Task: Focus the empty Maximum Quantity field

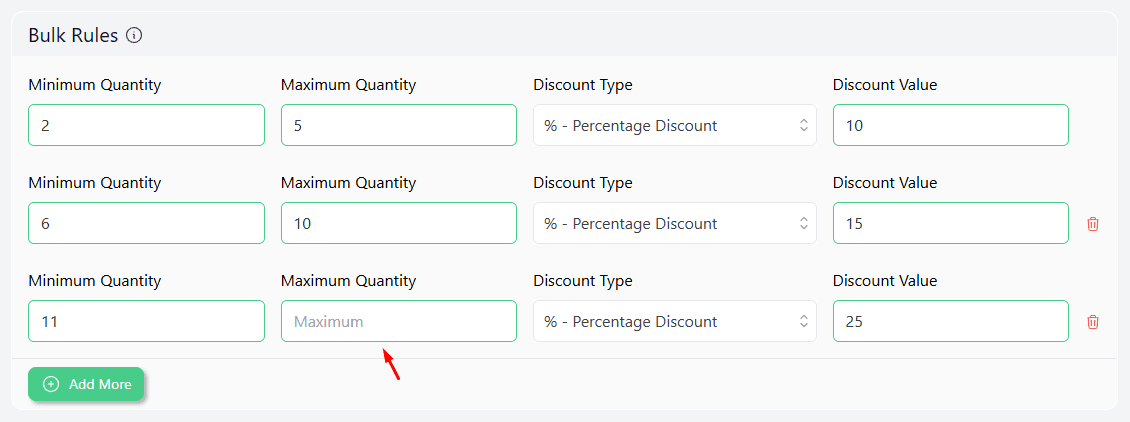Action: [x=398, y=321]
